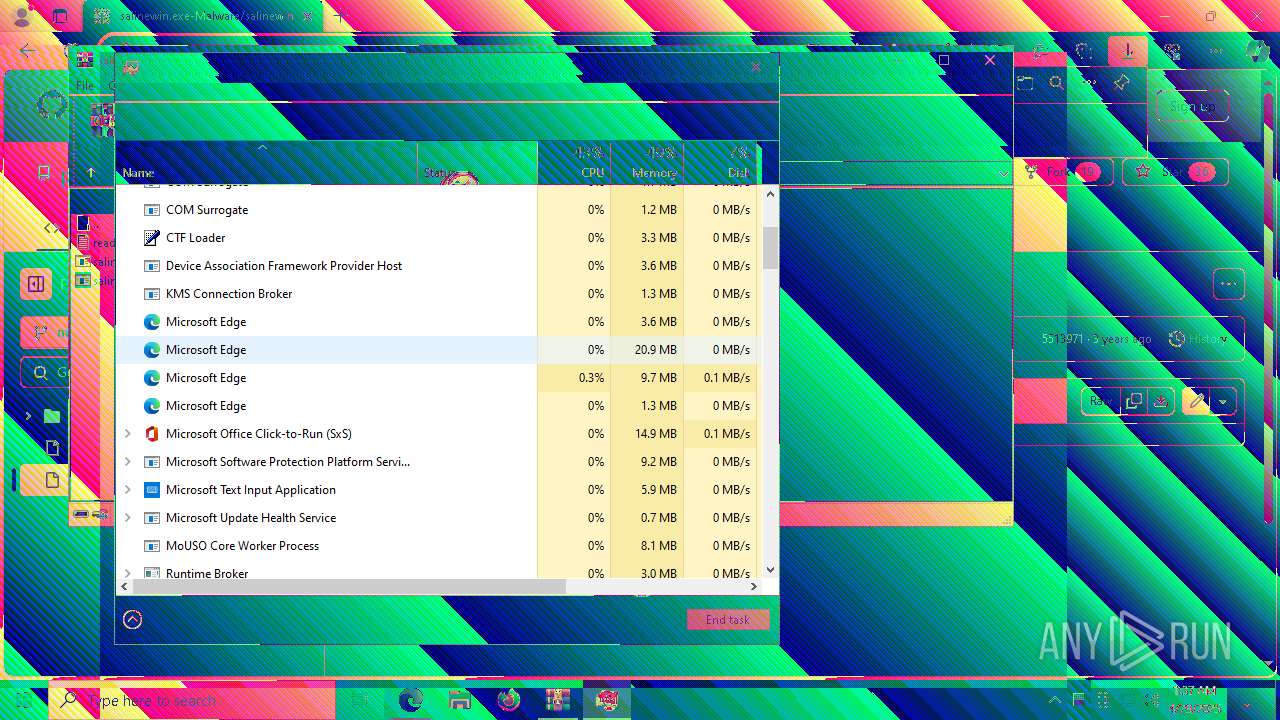The height and width of the screenshot is (720, 1280).
Task: Open the file History link
Action: [1199, 339]
